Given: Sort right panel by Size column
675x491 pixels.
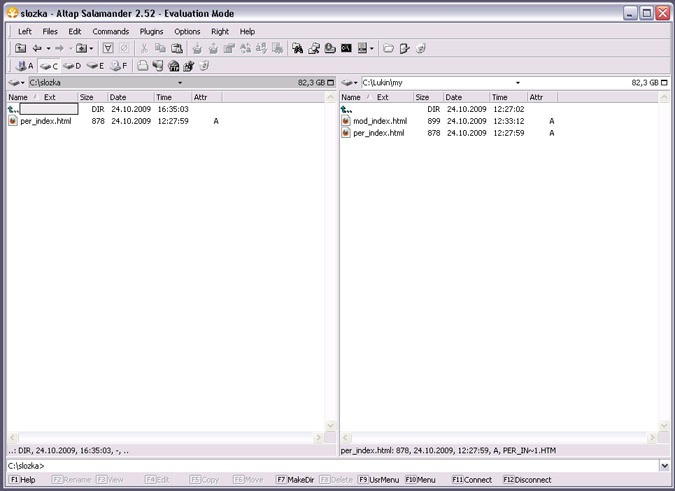Looking at the screenshot, I should [x=423, y=97].
